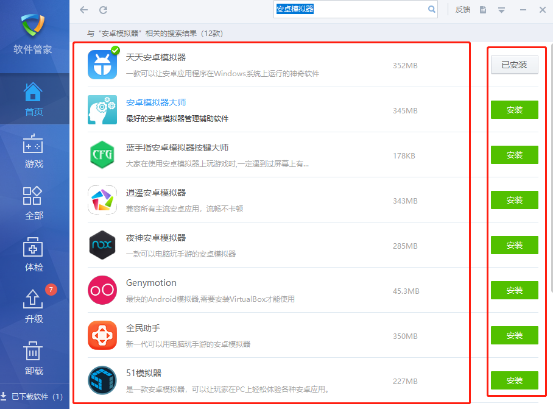
Task: Refresh the search results page
Action: point(103,10)
